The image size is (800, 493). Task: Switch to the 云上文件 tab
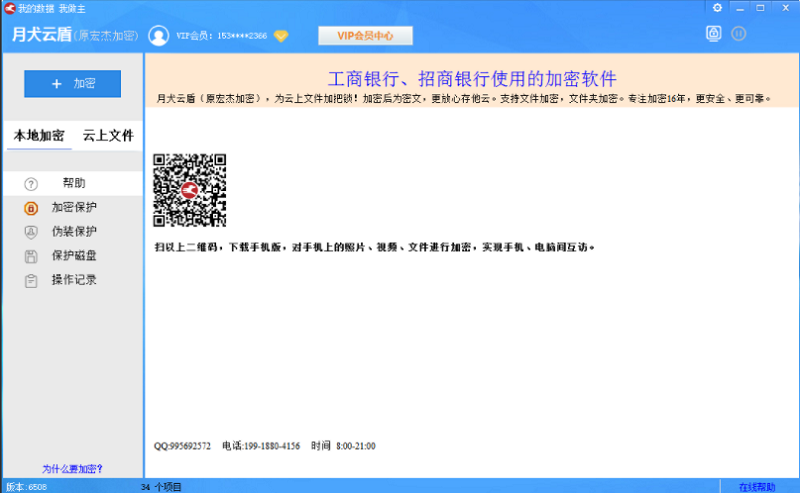click(x=107, y=136)
